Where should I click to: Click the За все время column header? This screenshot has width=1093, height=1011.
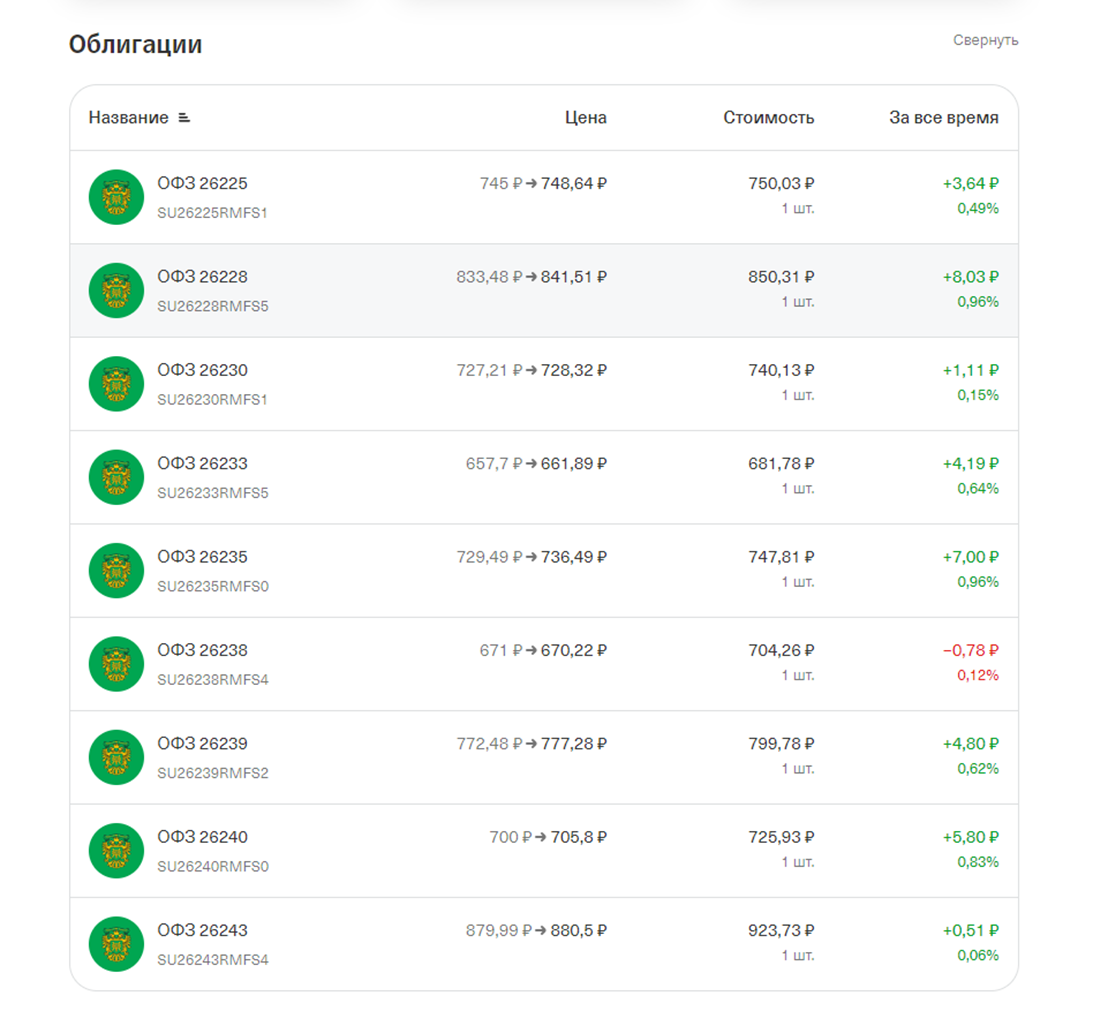943,118
